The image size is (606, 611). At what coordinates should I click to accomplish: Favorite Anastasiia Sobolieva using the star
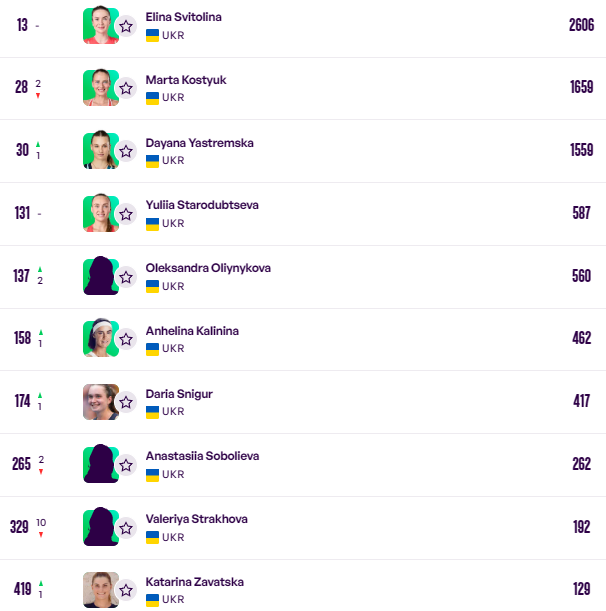pos(126,465)
